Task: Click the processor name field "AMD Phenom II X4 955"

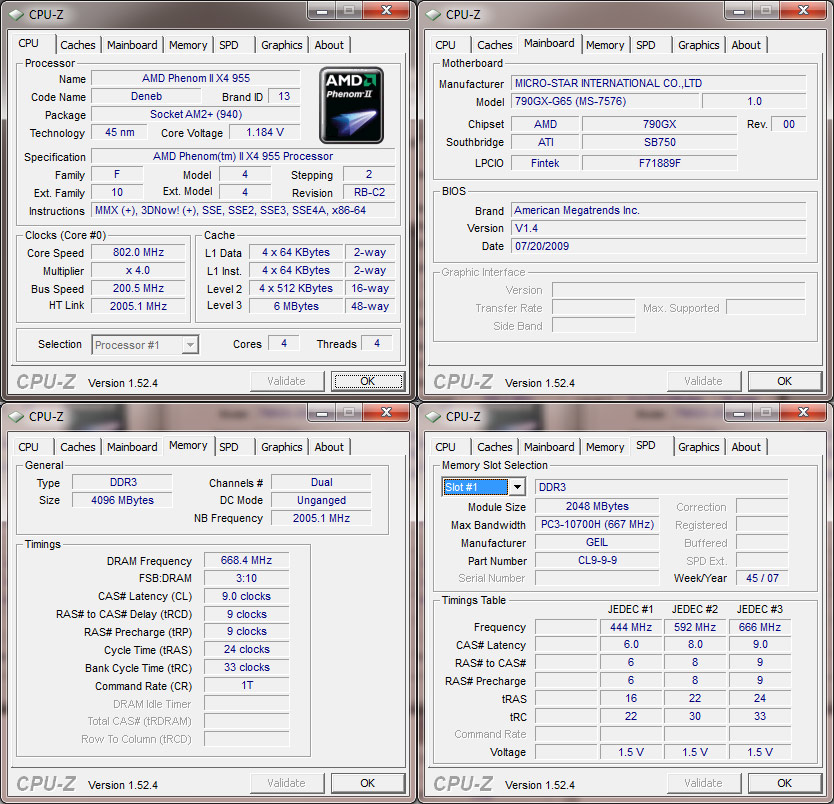Action: 196,78
